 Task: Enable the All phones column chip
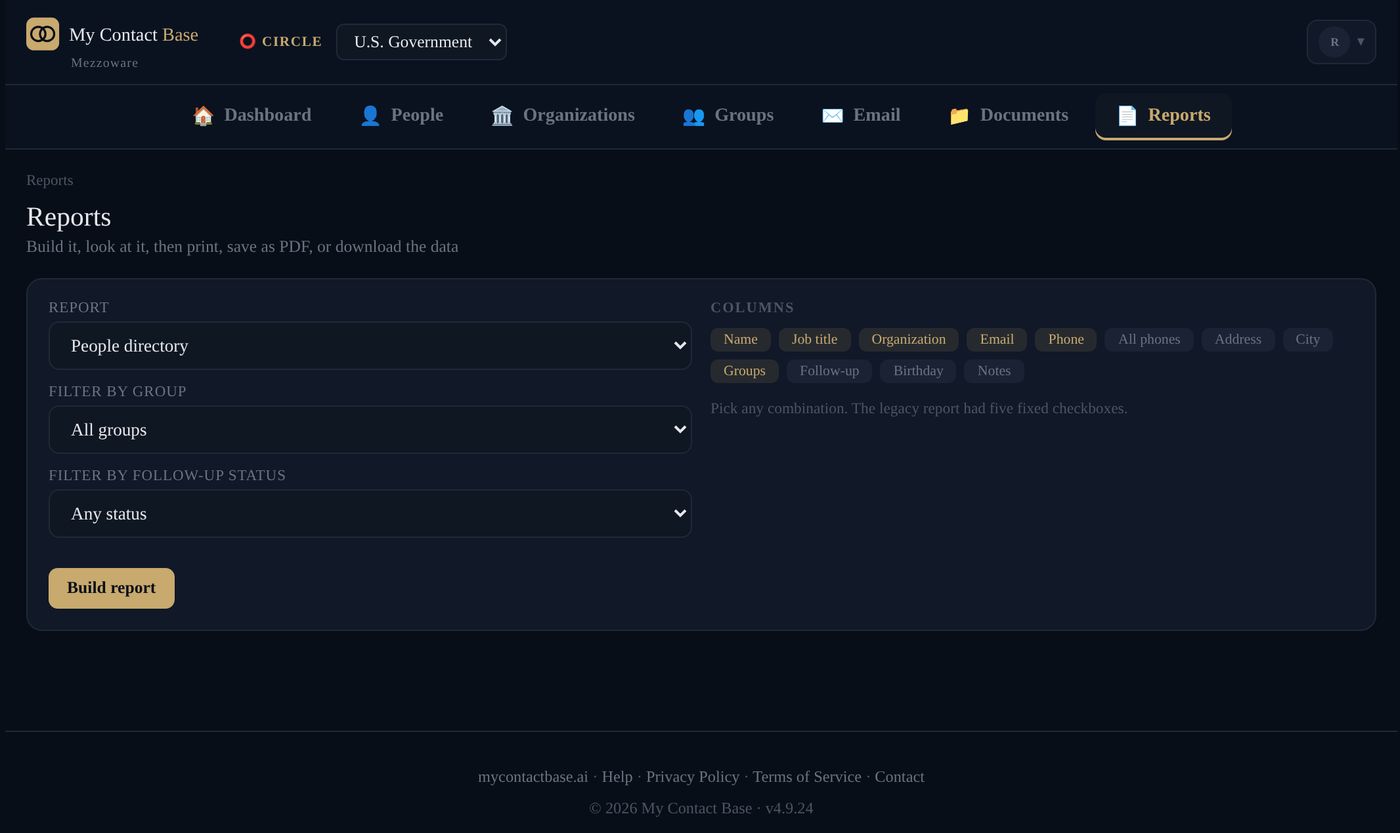(x=1149, y=340)
